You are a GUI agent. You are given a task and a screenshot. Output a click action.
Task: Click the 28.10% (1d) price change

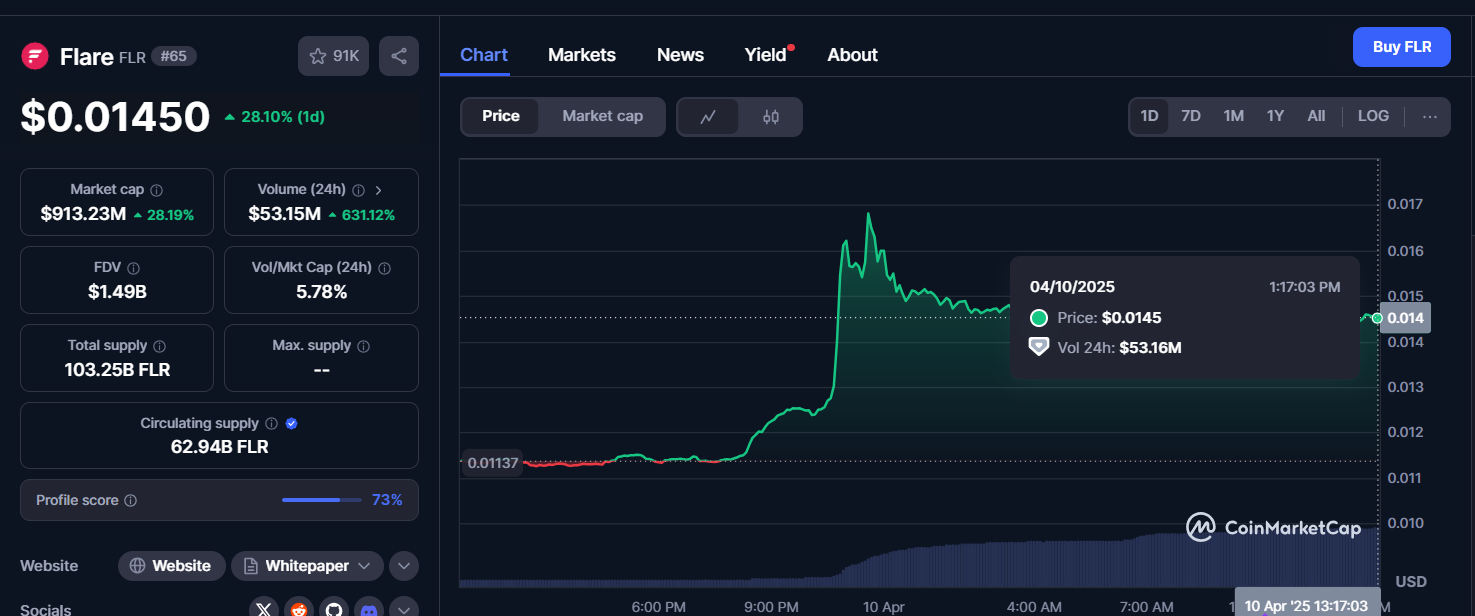click(275, 117)
